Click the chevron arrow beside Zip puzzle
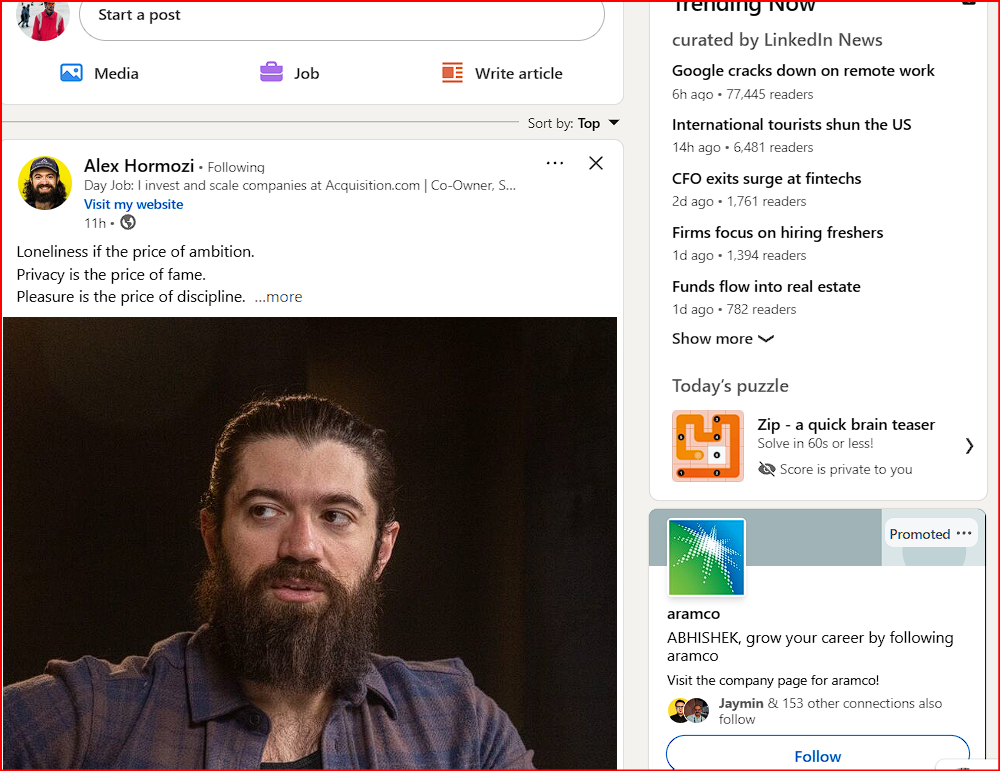This screenshot has height=771, width=1000. point(969,446)
